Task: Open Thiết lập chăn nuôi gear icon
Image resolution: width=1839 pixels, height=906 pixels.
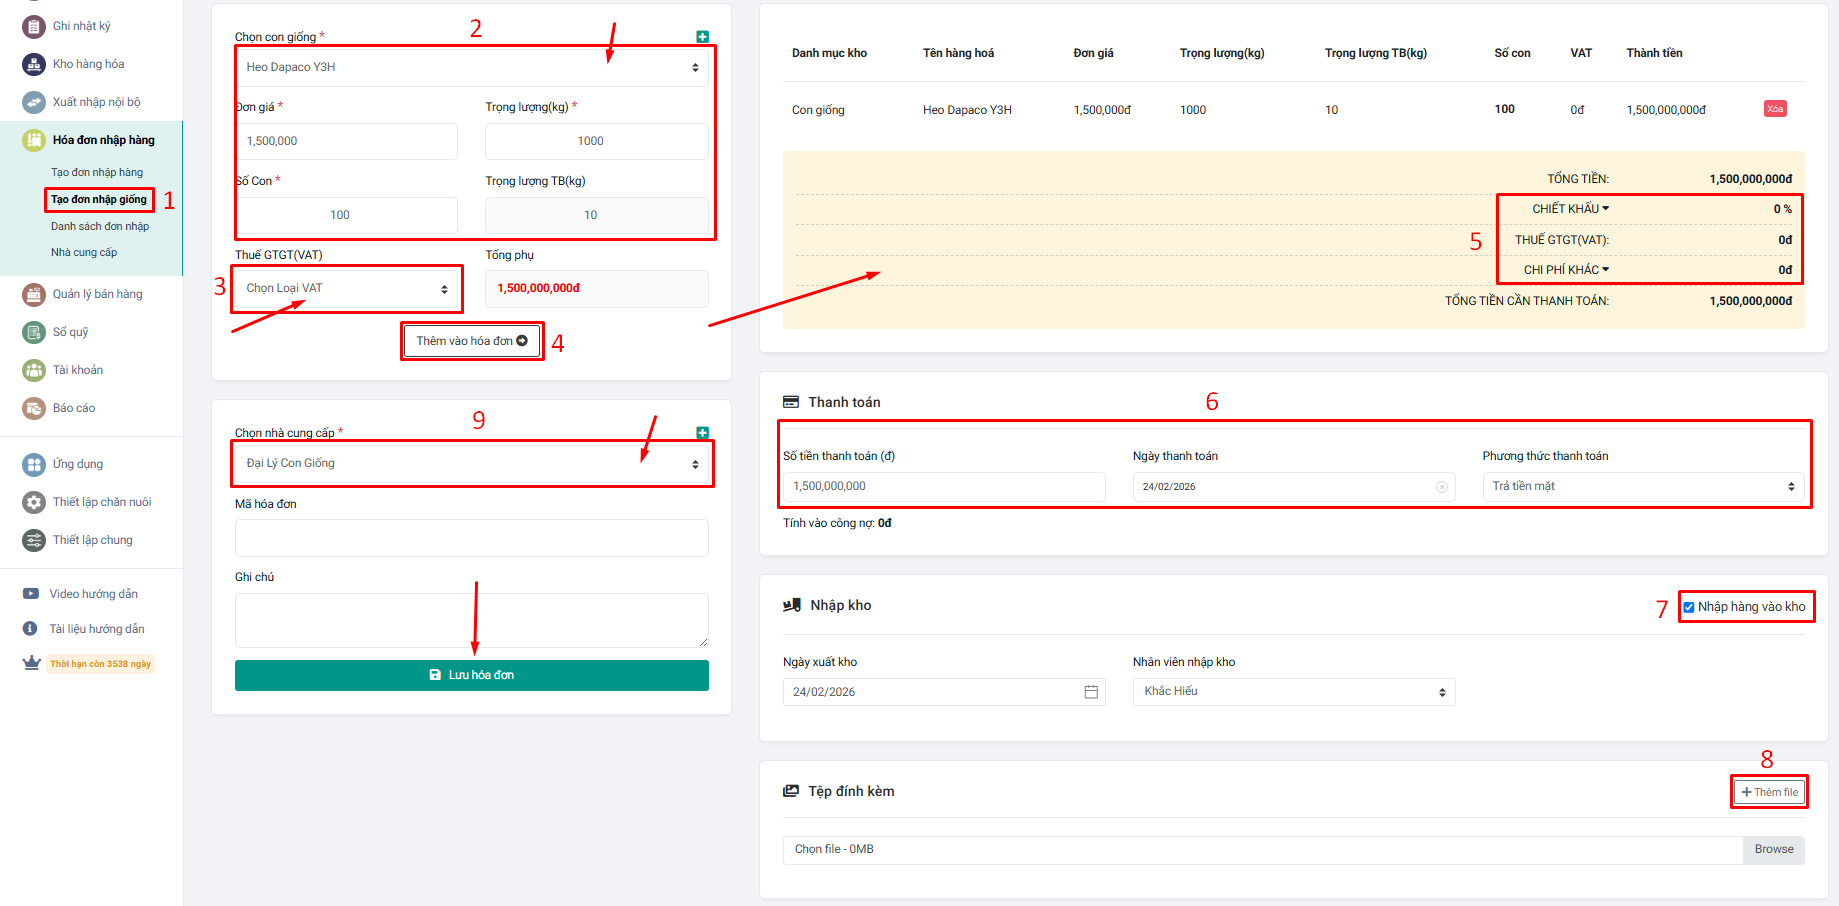Action: coord(34,502)
